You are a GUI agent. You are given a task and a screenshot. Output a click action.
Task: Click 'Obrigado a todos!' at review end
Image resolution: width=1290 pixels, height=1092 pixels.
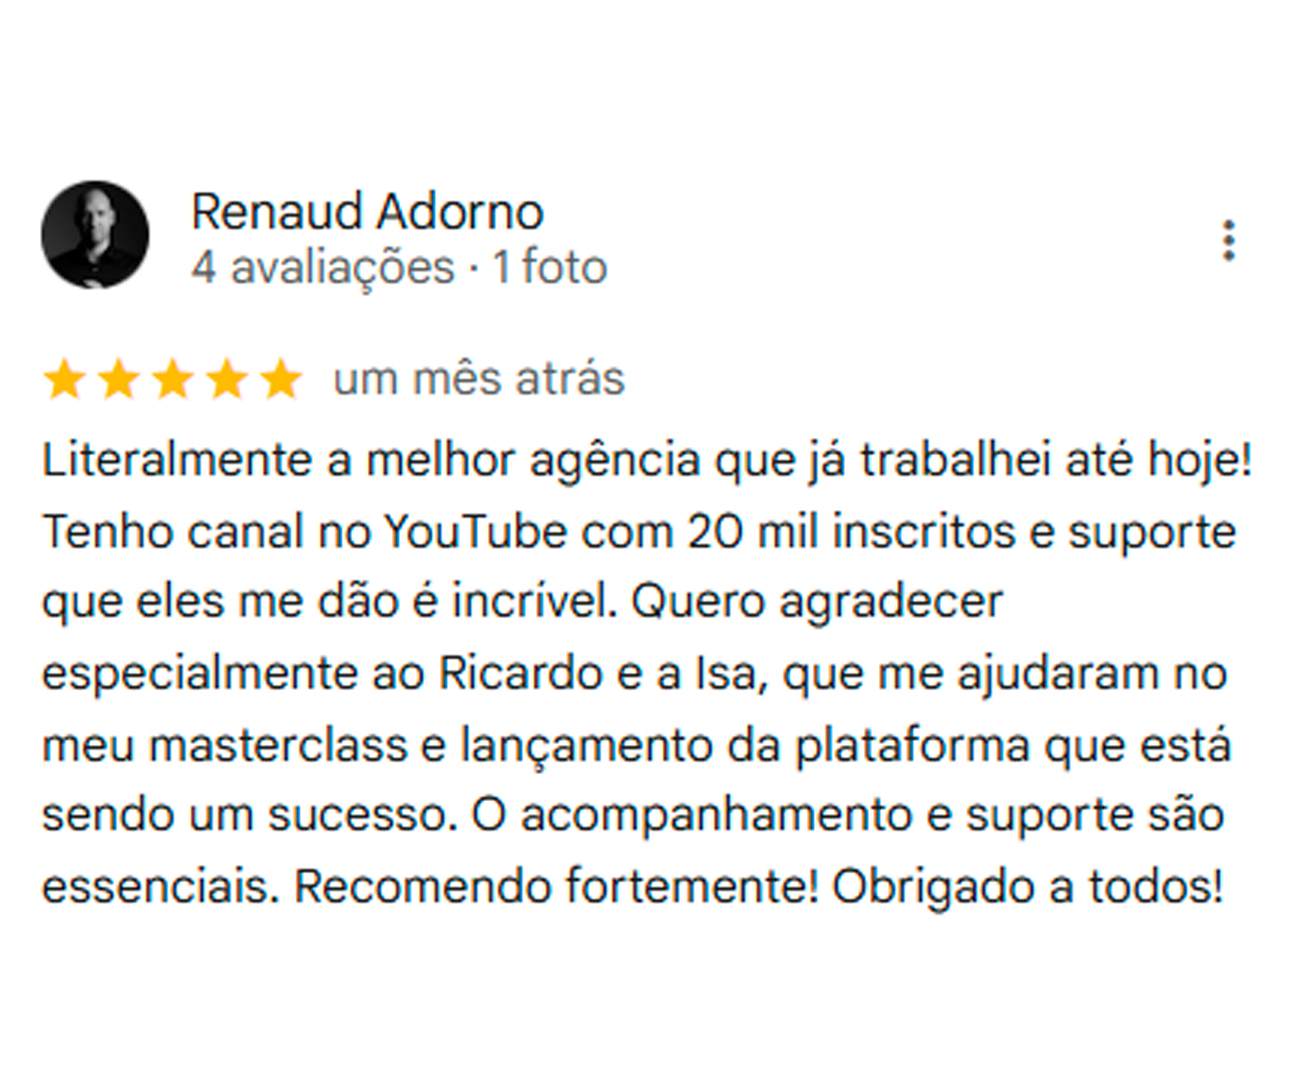pyautogui.click(x=1028, y=887)
